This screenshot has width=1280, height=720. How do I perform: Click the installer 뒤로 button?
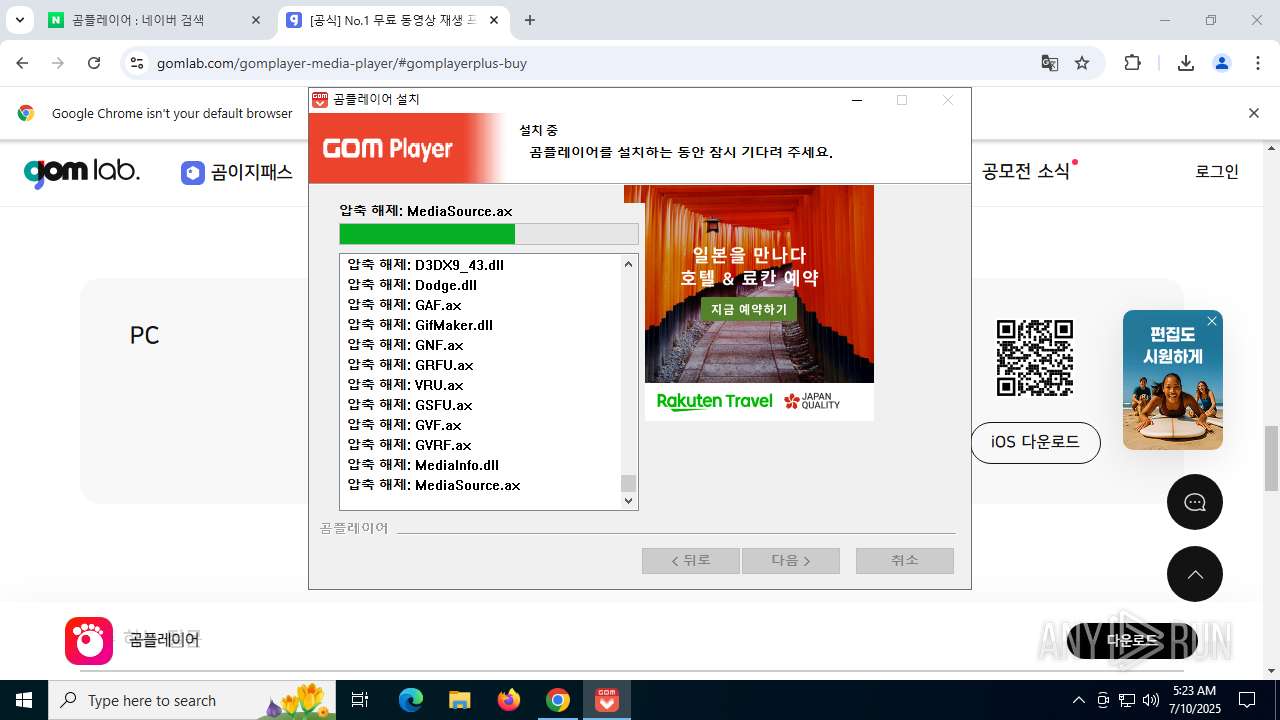tap(691, 561)
